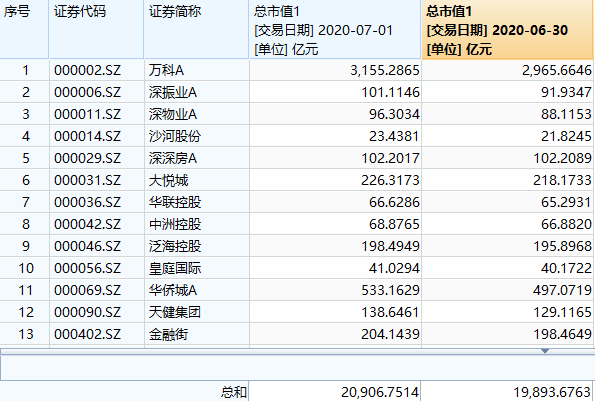
Task: Click the blank panel below the table
Action: [298, 368]
